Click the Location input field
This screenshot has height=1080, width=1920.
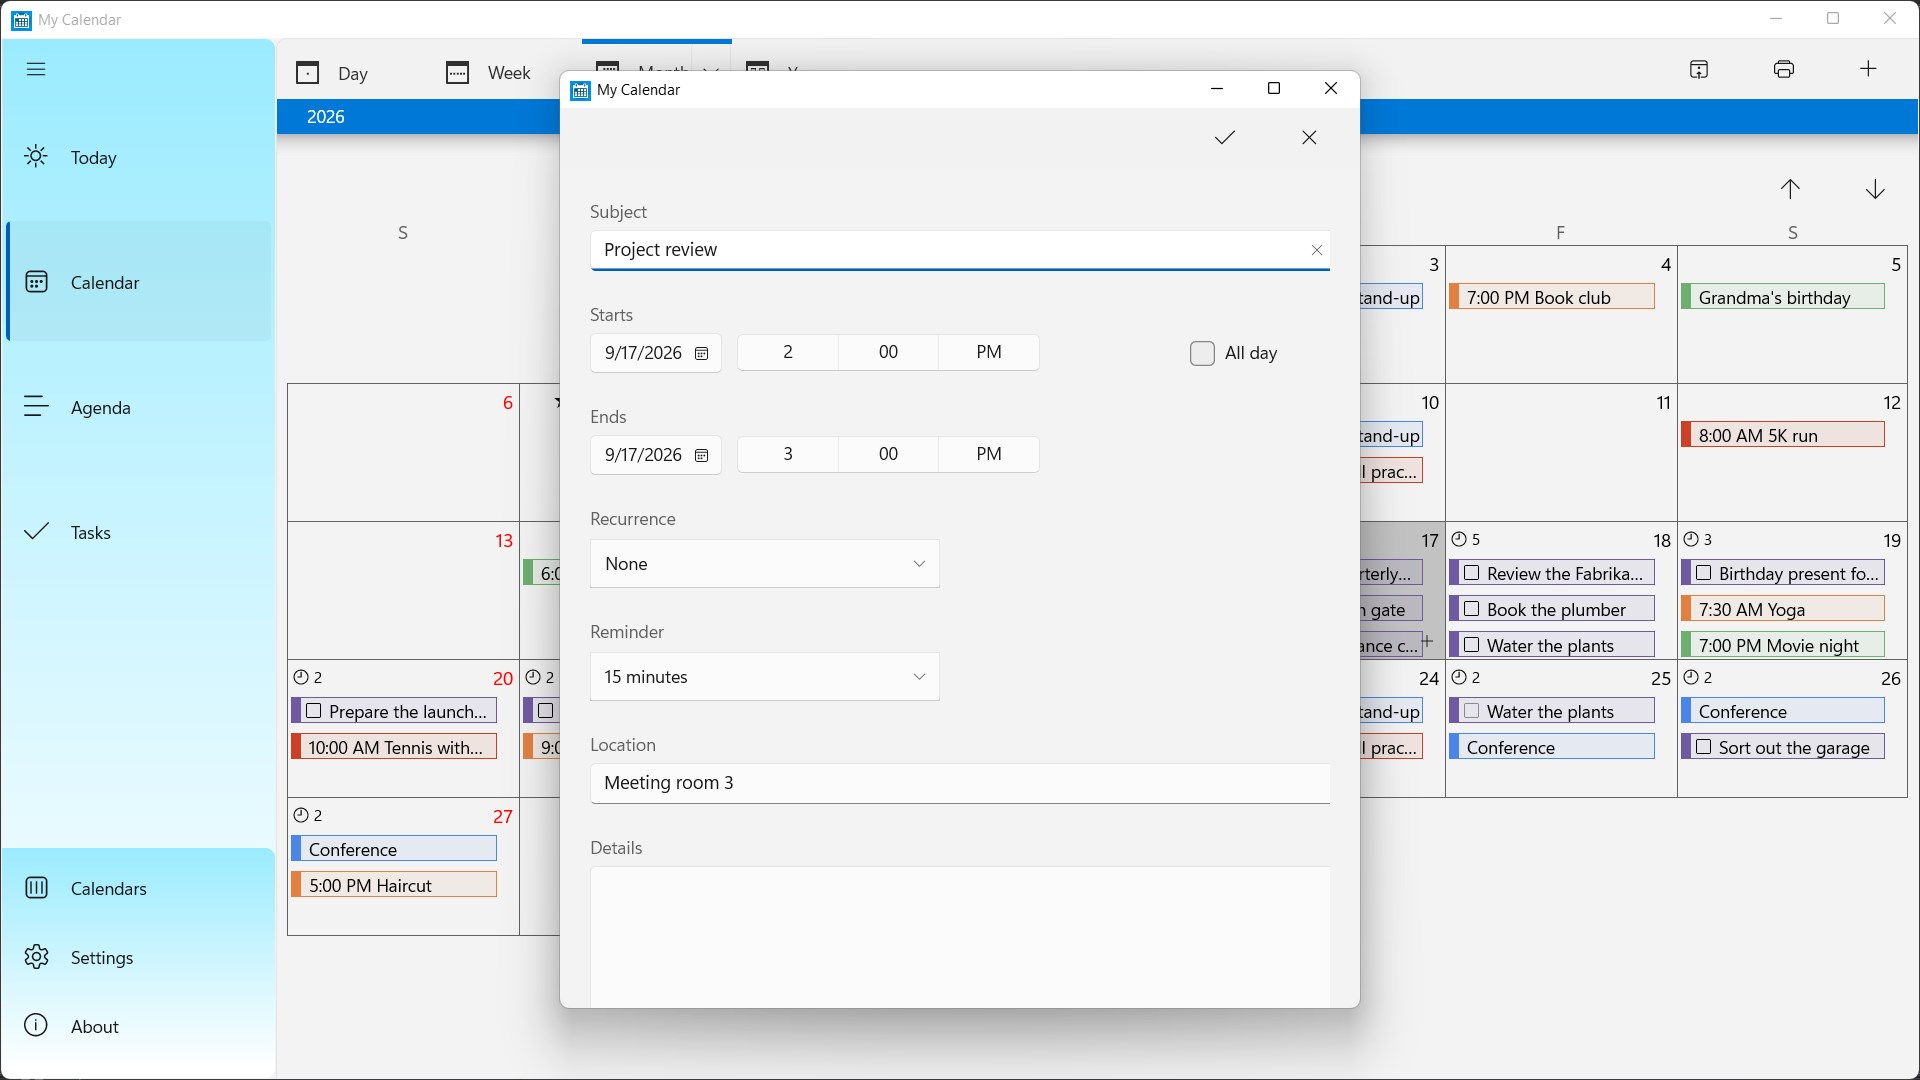(960, 783)
